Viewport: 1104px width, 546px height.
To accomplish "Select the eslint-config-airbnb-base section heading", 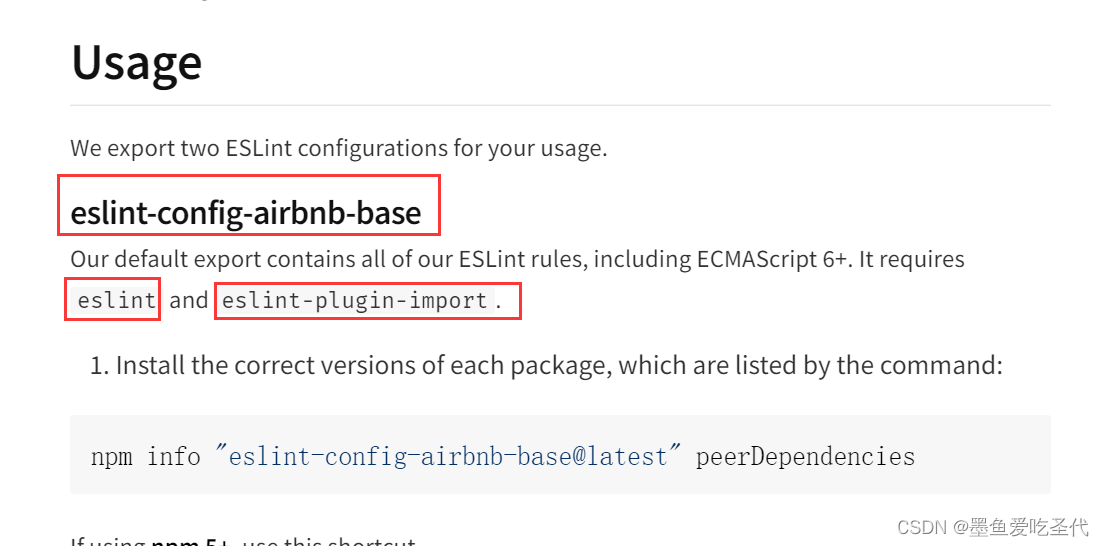I will pyautogui.click(x=246, y=212).
